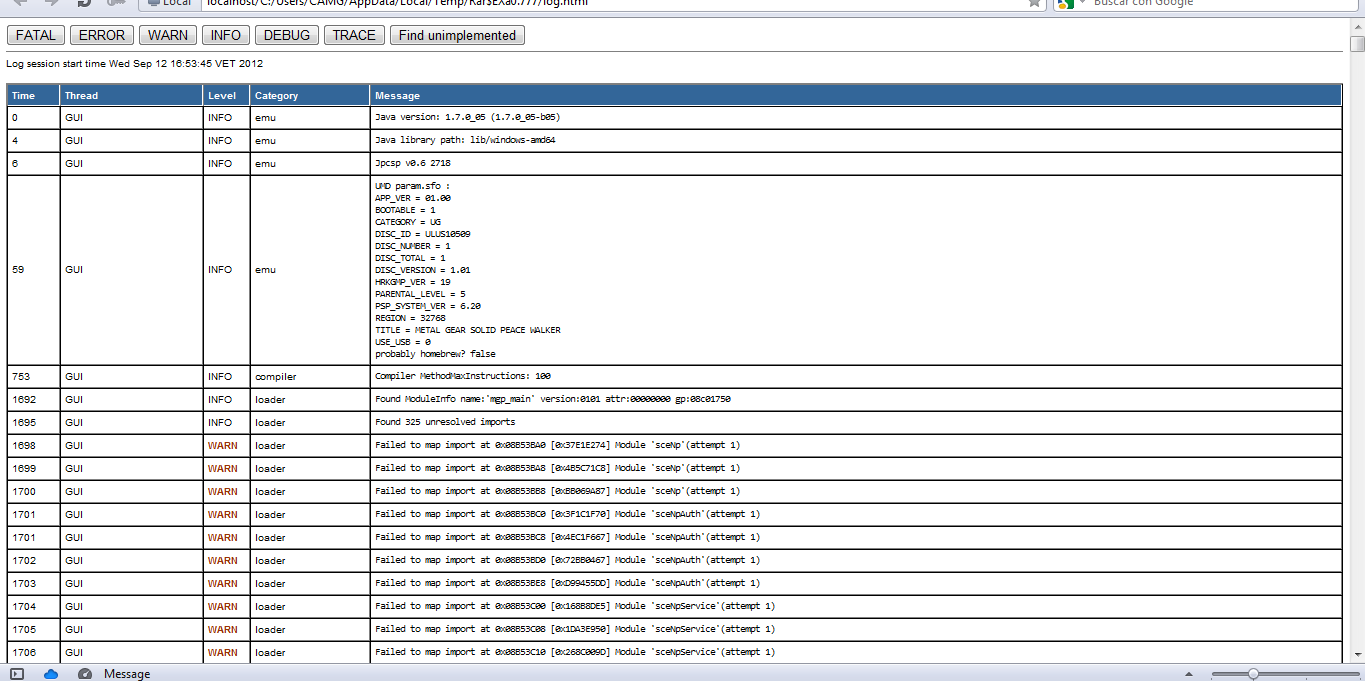Image resolution: width=1365 pixels, height=681 pixels.
Task: Select message with import 0xBB069A87
Action: (x=558, y=491)
